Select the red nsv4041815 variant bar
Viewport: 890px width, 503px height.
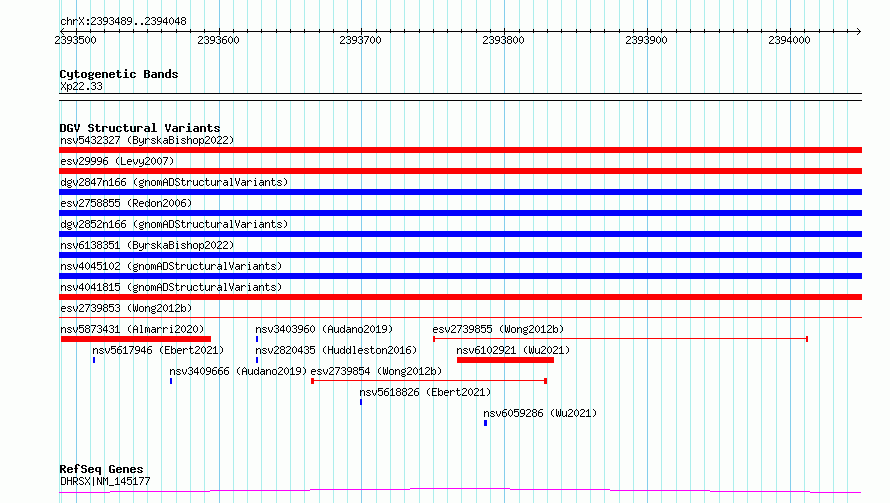click(460, 297)
